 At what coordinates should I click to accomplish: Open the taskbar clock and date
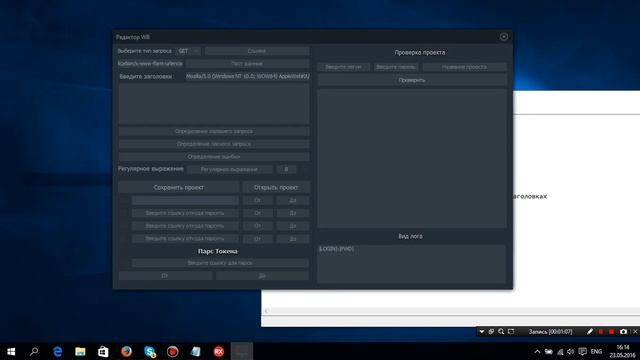click(622, 351)
